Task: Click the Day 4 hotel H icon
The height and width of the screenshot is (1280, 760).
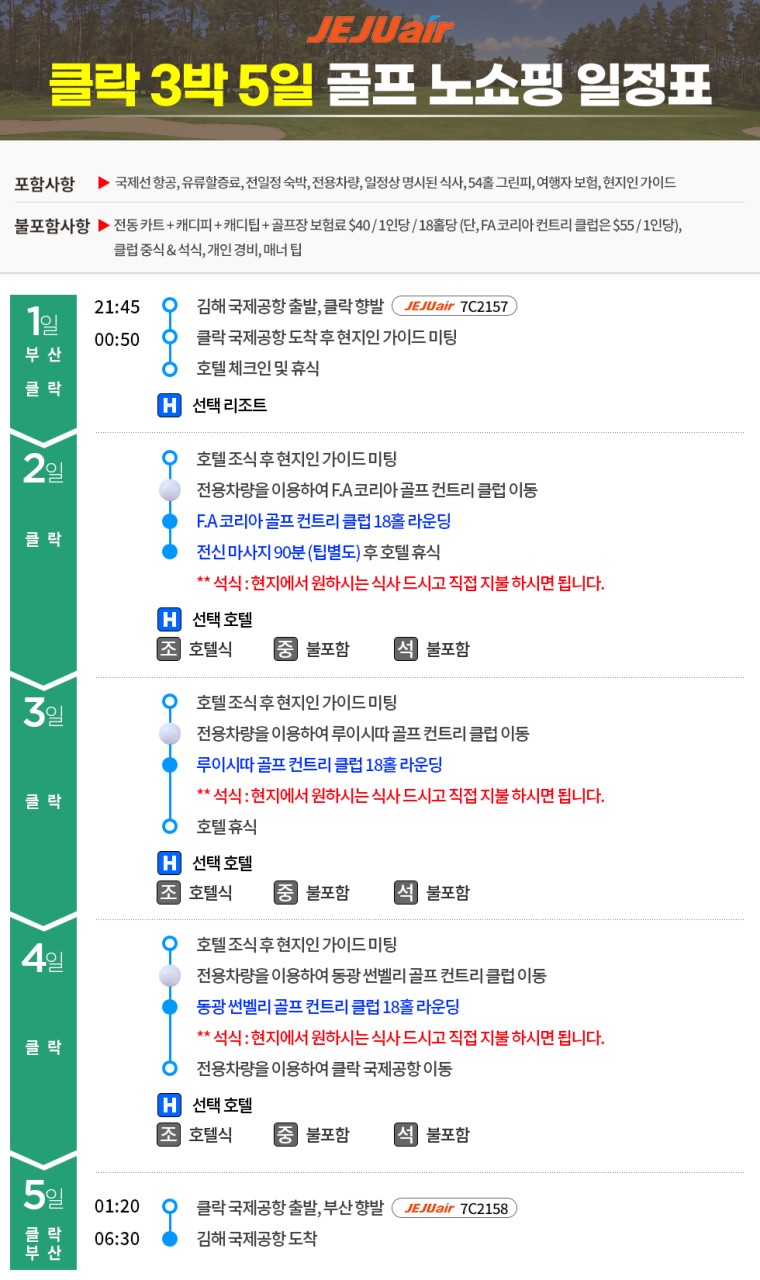Action: 169,1105
